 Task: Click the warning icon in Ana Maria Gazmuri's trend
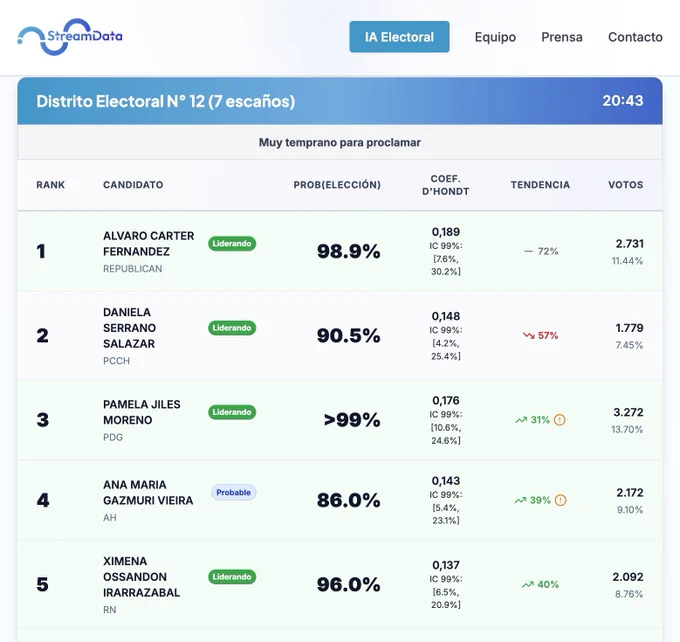click(x=560, y=500)
